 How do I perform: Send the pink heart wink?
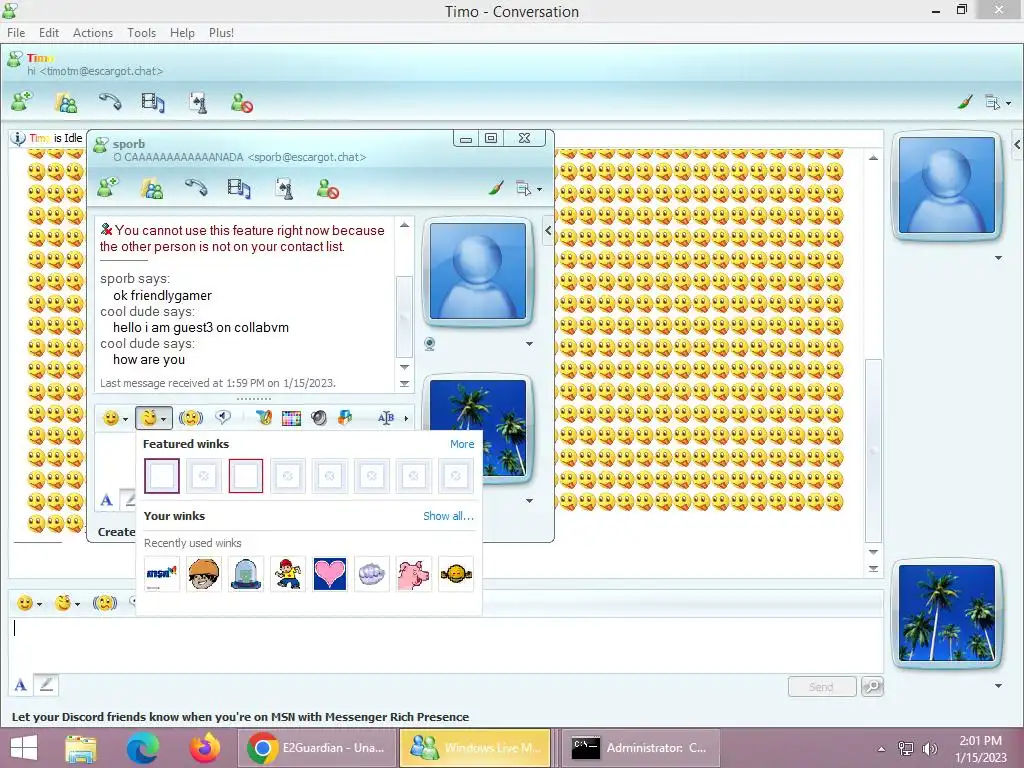pos(330,574)
